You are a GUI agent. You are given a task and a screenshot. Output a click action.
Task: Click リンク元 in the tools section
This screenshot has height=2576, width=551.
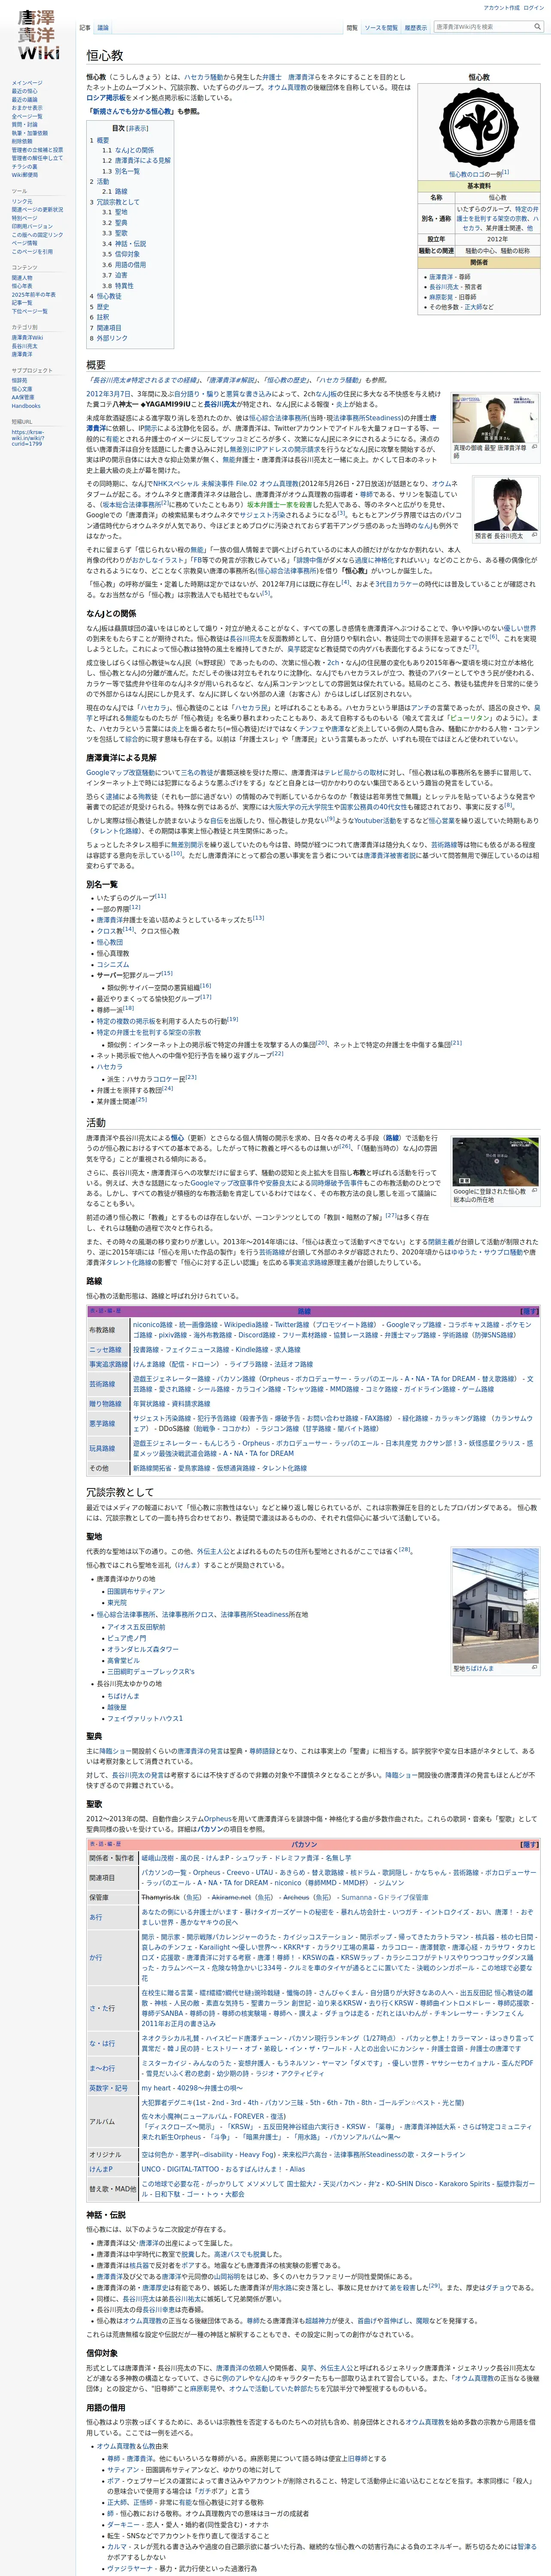tap(22, 202)
